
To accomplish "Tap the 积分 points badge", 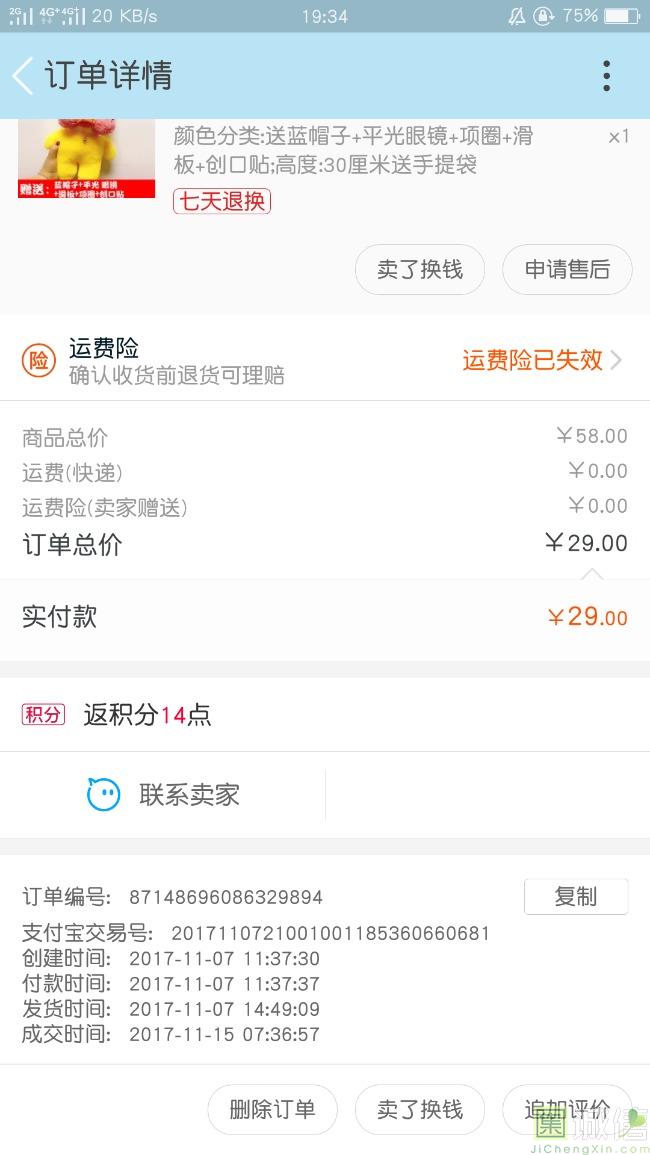I will (43, 714).
